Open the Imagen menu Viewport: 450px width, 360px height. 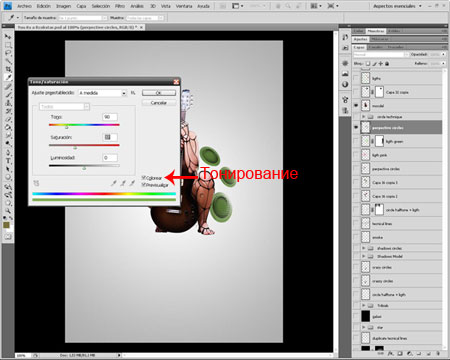63,6
